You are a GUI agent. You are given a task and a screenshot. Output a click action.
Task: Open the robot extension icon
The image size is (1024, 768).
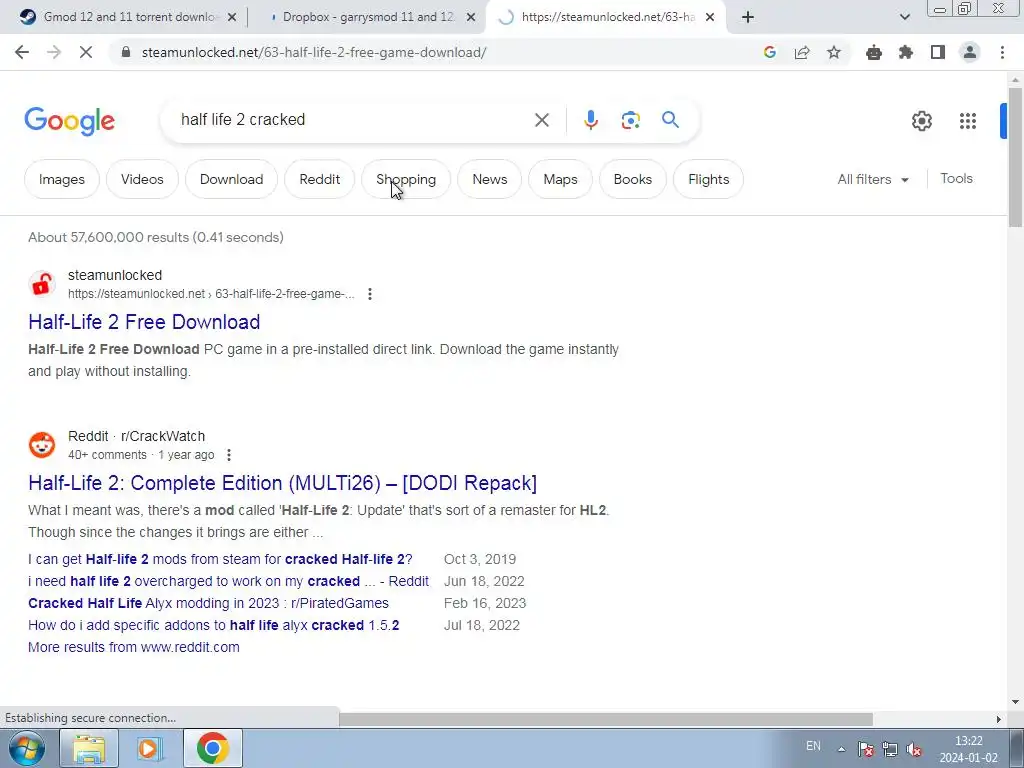(x=874, y=52)
